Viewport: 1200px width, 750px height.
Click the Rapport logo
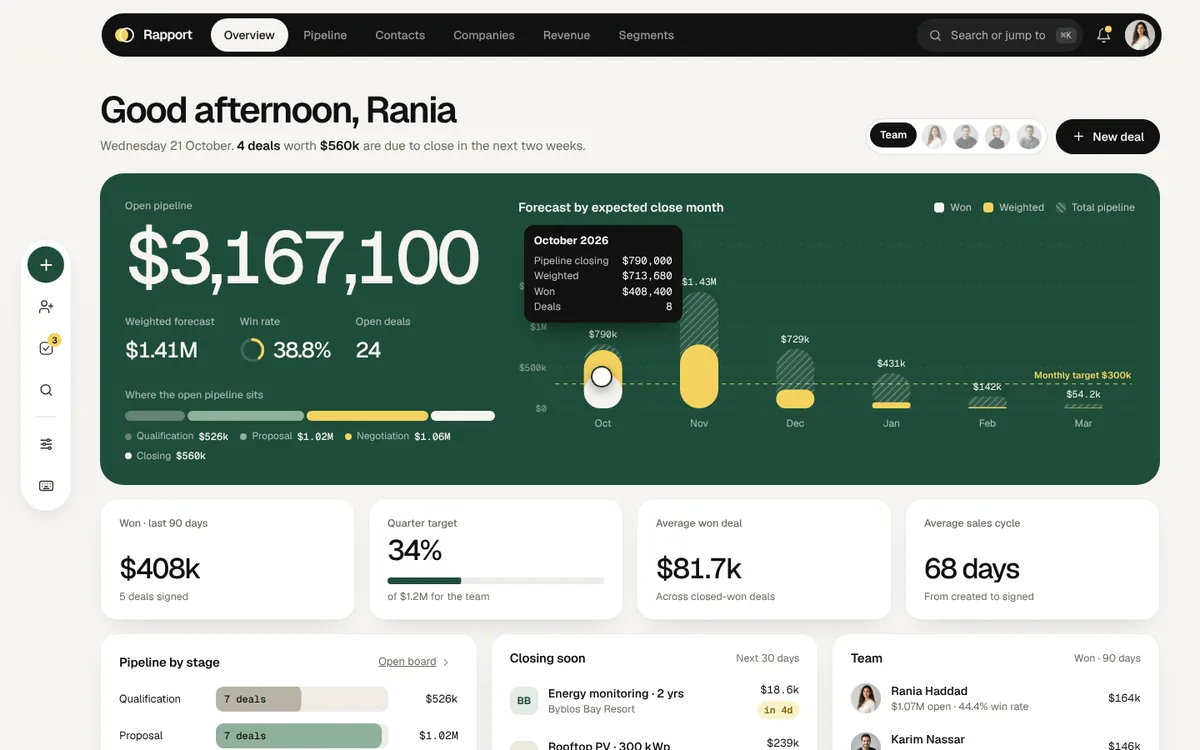[153, 35]
